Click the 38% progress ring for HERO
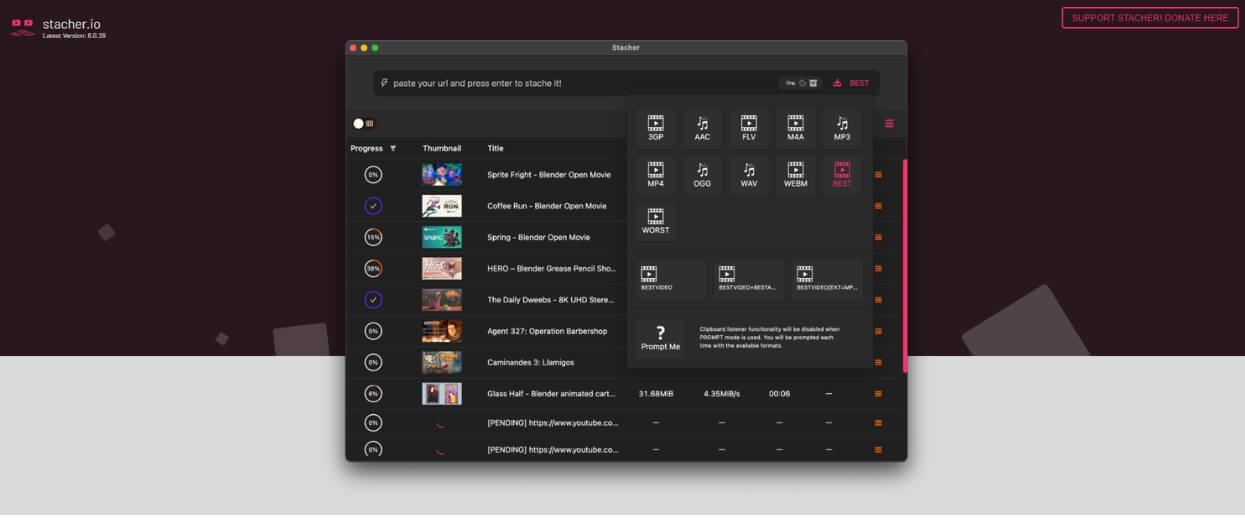 (373, 268)
